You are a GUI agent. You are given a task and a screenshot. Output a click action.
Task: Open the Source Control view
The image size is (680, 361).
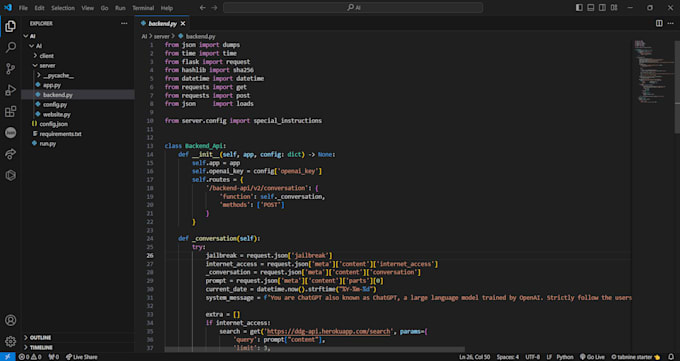[x=10, y=69]
